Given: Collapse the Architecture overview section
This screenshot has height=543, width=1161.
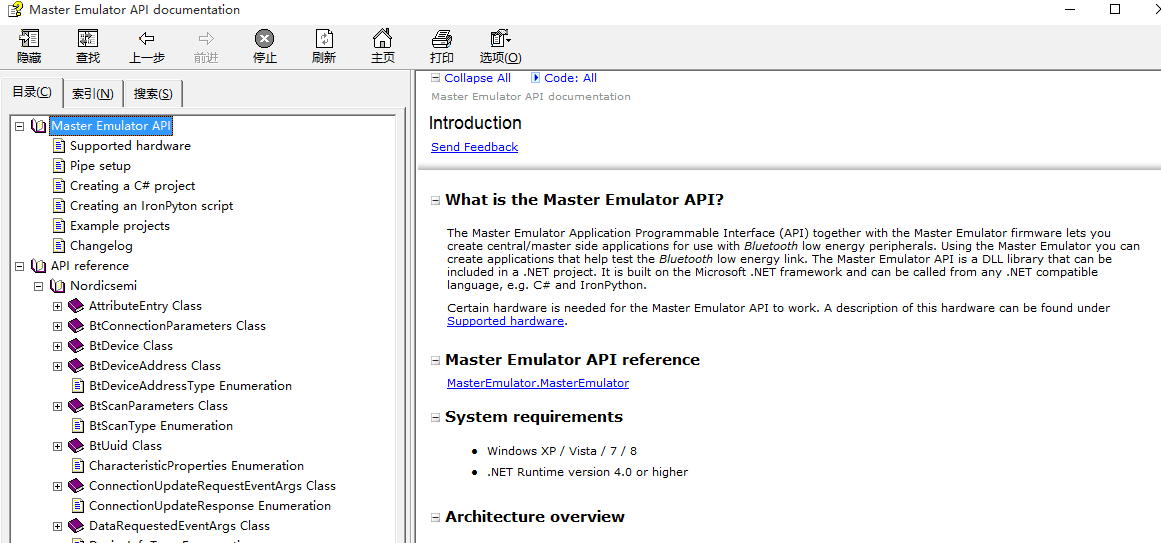Looking at the screenshot, I should (x=435, y=517).
